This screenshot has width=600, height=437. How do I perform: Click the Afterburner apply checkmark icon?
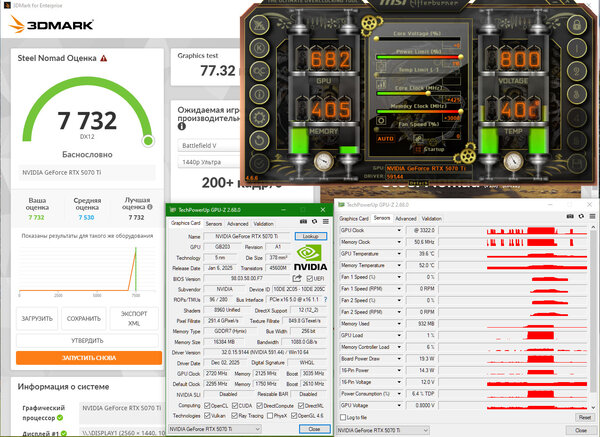click(259, 163)
